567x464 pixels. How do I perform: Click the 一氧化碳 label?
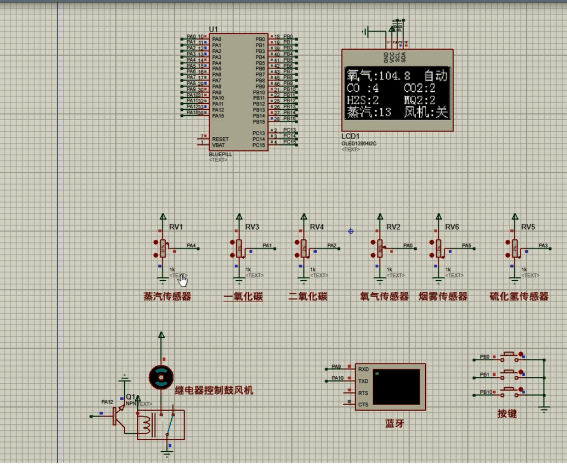243,297
